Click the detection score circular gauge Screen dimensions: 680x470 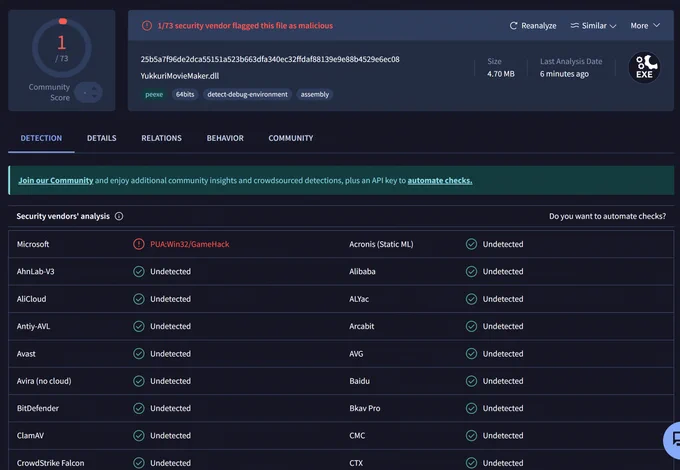62,48
